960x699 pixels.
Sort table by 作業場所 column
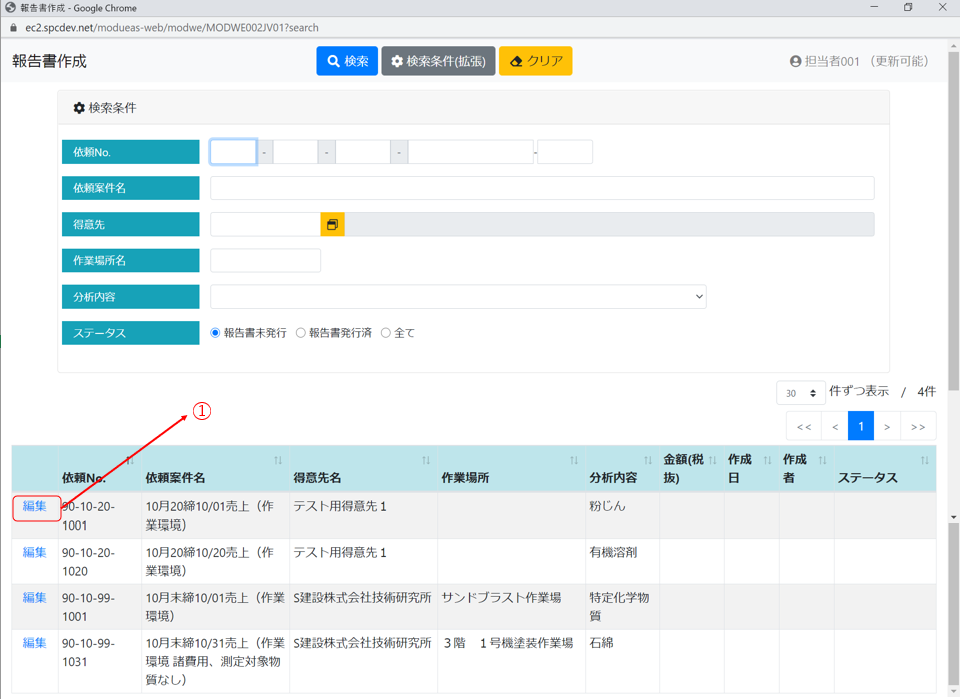pyautogui.click(x=574, y=460)
